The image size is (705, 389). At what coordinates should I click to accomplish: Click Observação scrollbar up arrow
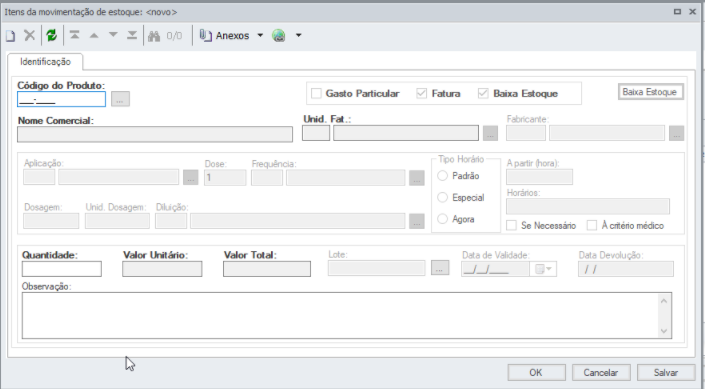(x=664, y=301)
